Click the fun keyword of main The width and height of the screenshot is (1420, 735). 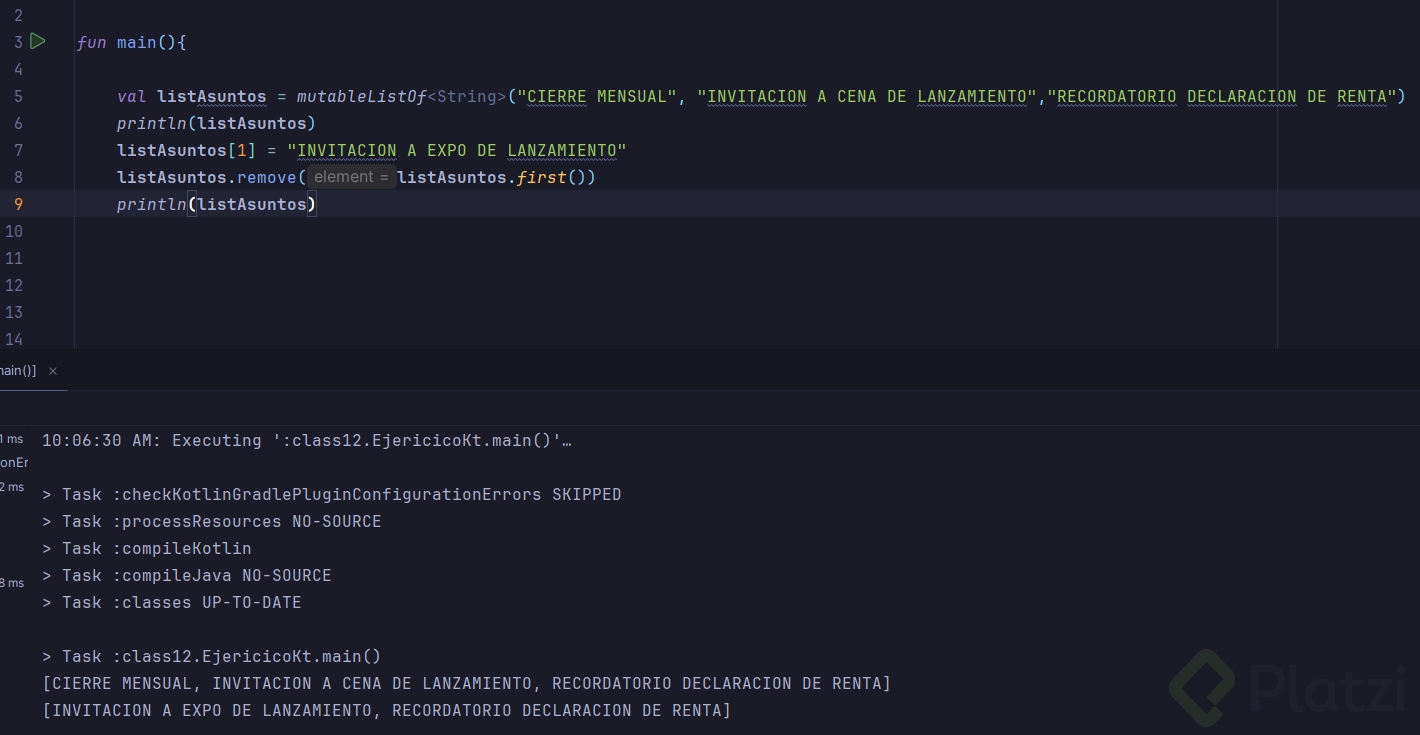point(91,43)
